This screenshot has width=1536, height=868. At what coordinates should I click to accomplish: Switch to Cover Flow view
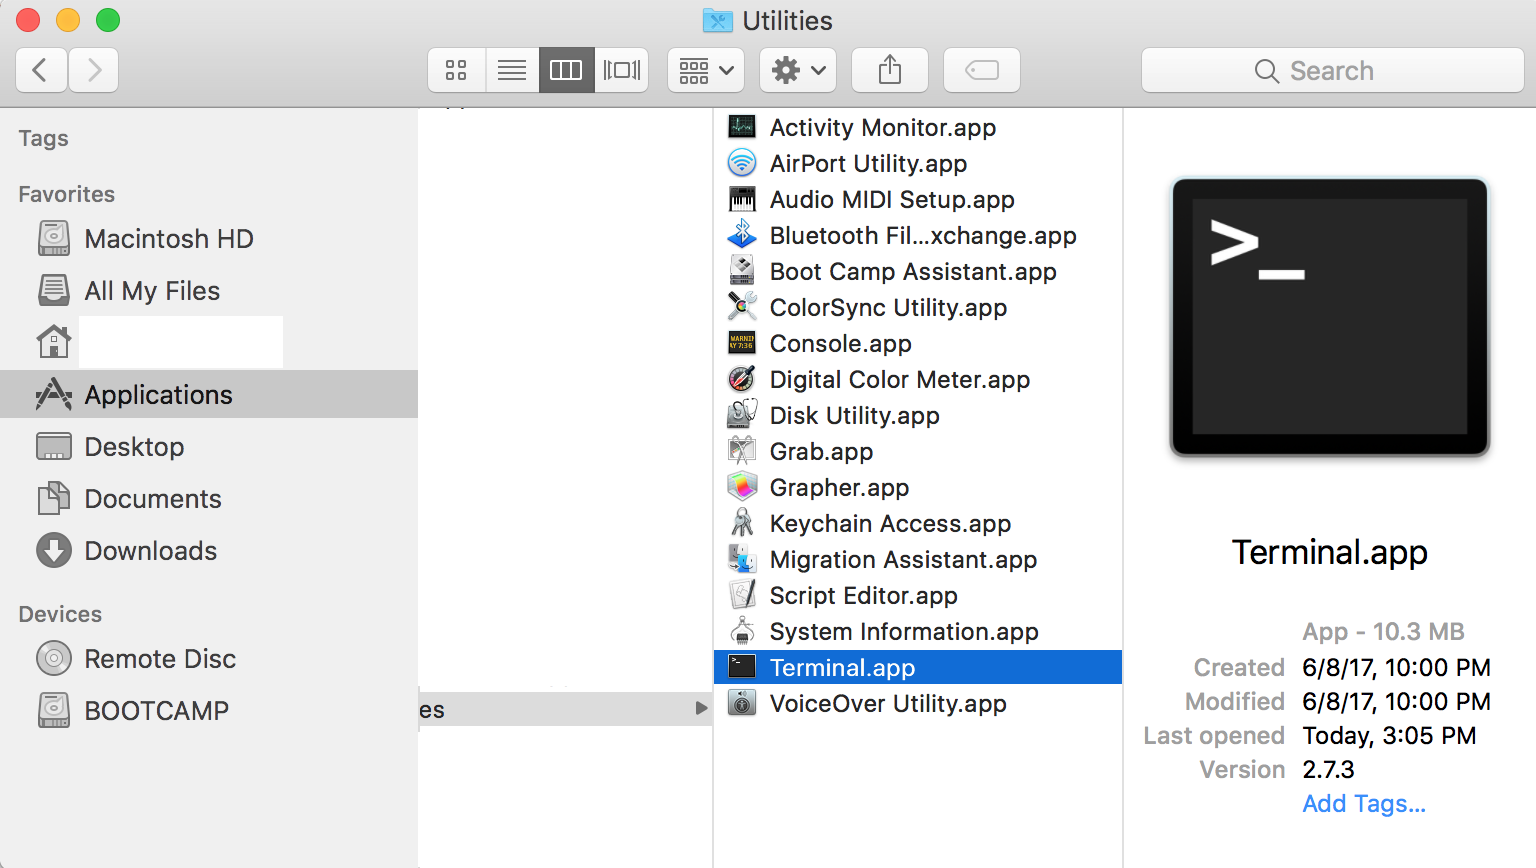coord(622,70)
